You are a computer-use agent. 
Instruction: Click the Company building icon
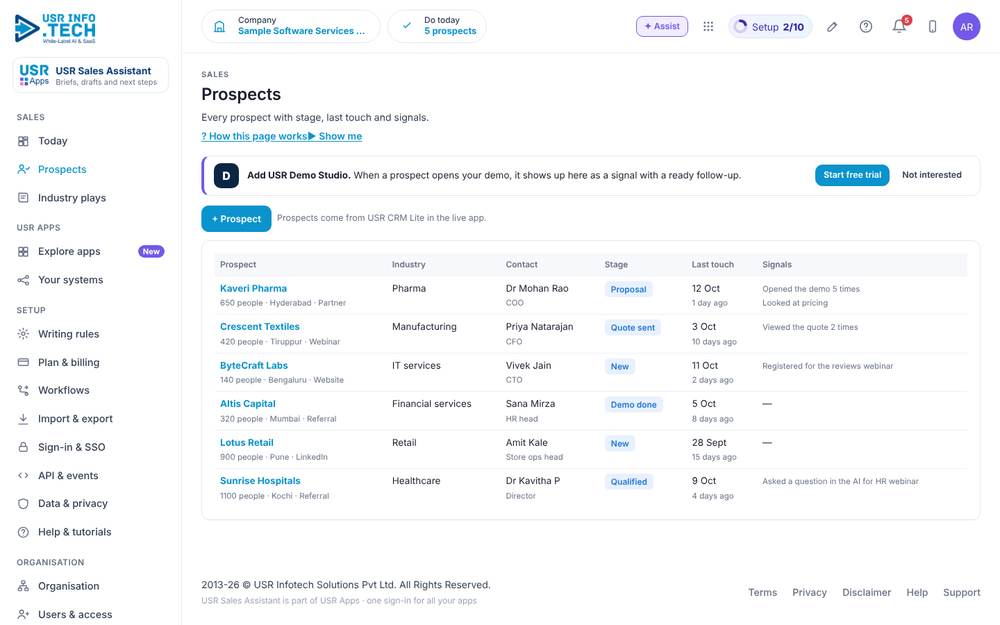tap(219, 27)
